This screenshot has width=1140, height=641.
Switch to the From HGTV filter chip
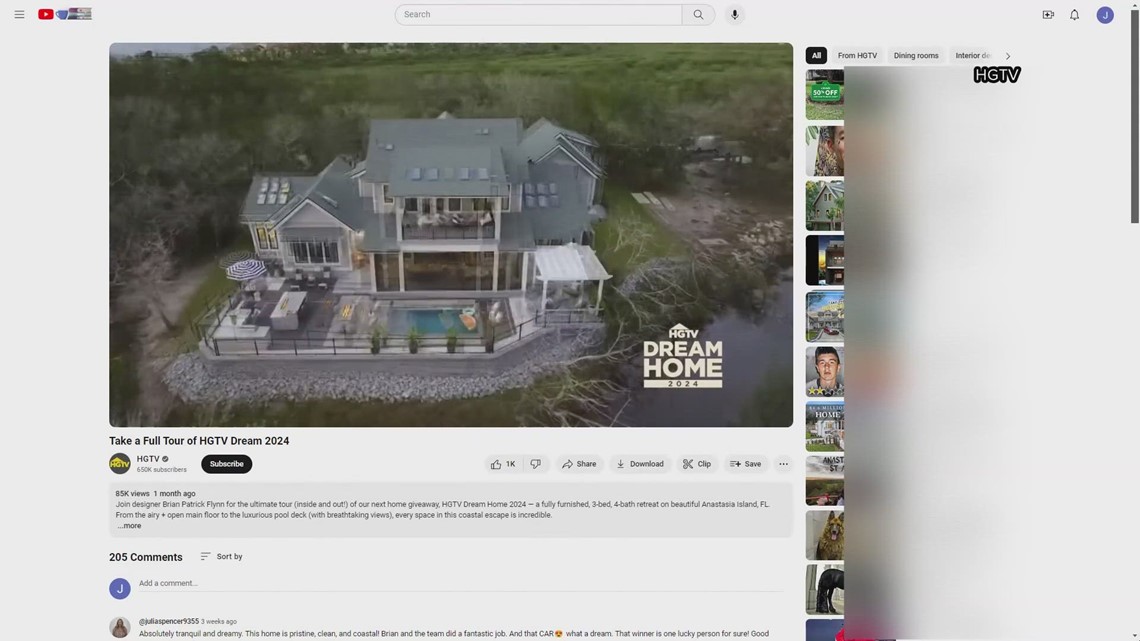tap(856, 55)
